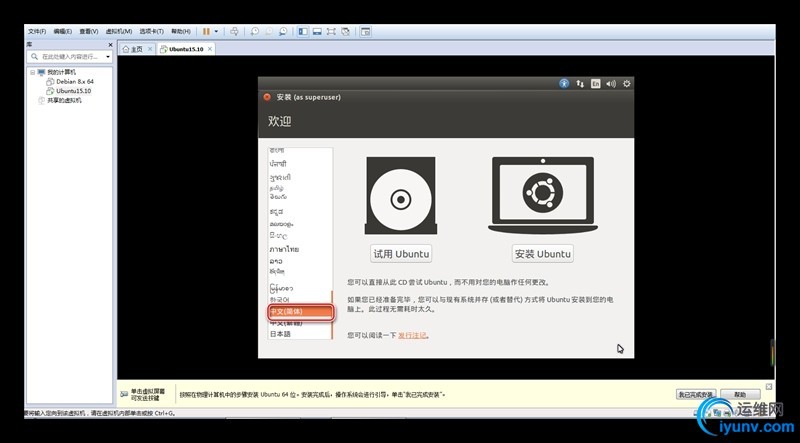Click the take snapshot clock icon
The width and height of the screenshot is (800, 443).
click(x=254, y=32)
